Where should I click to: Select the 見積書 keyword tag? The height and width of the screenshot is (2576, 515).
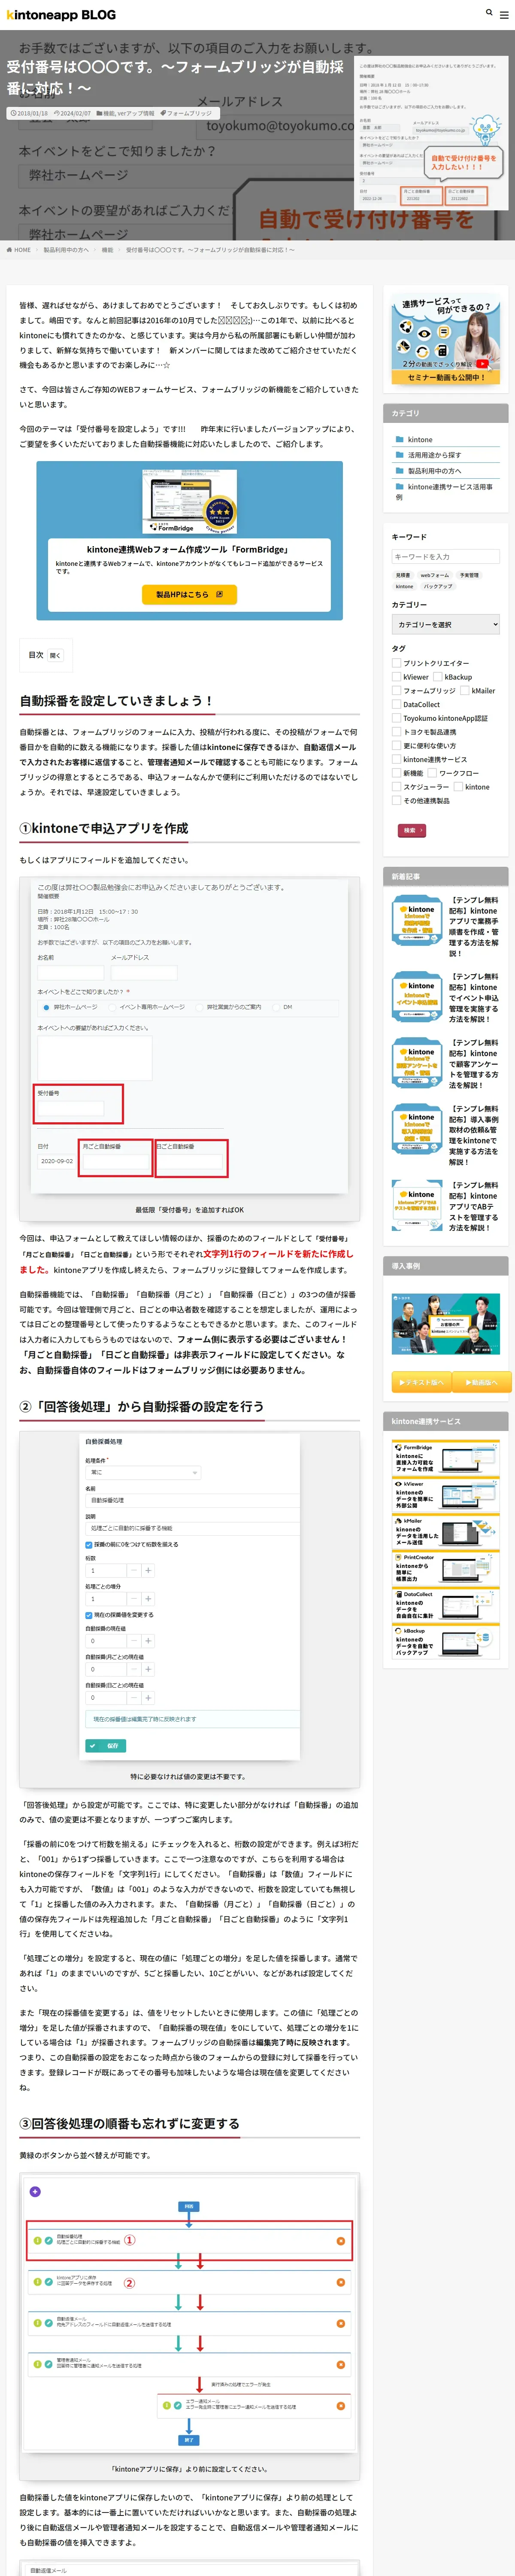point(403,575)
